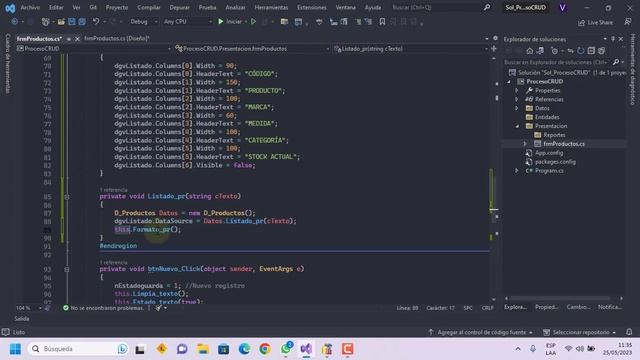Close the frmProductos.cs tab
640x360 pixels.
tap(77, 39)
